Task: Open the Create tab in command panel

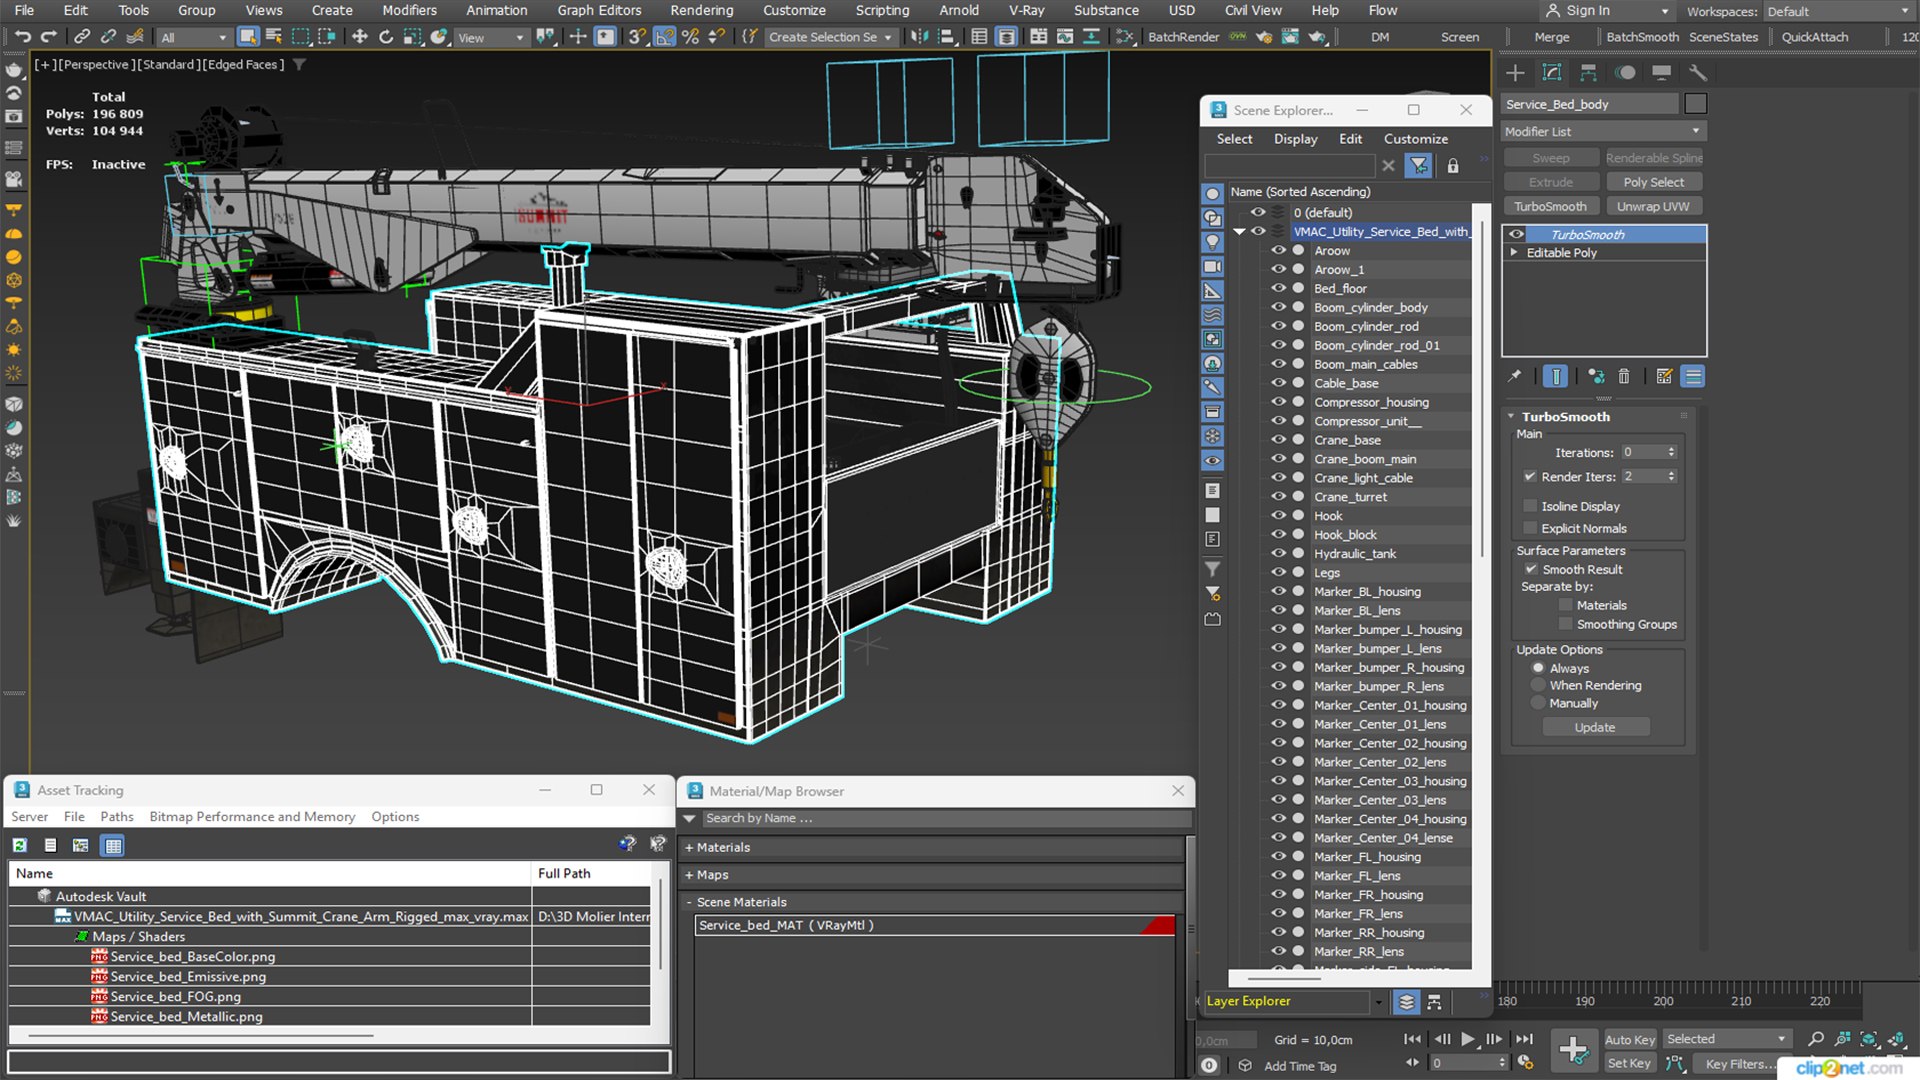Action: pos(1515,73)
